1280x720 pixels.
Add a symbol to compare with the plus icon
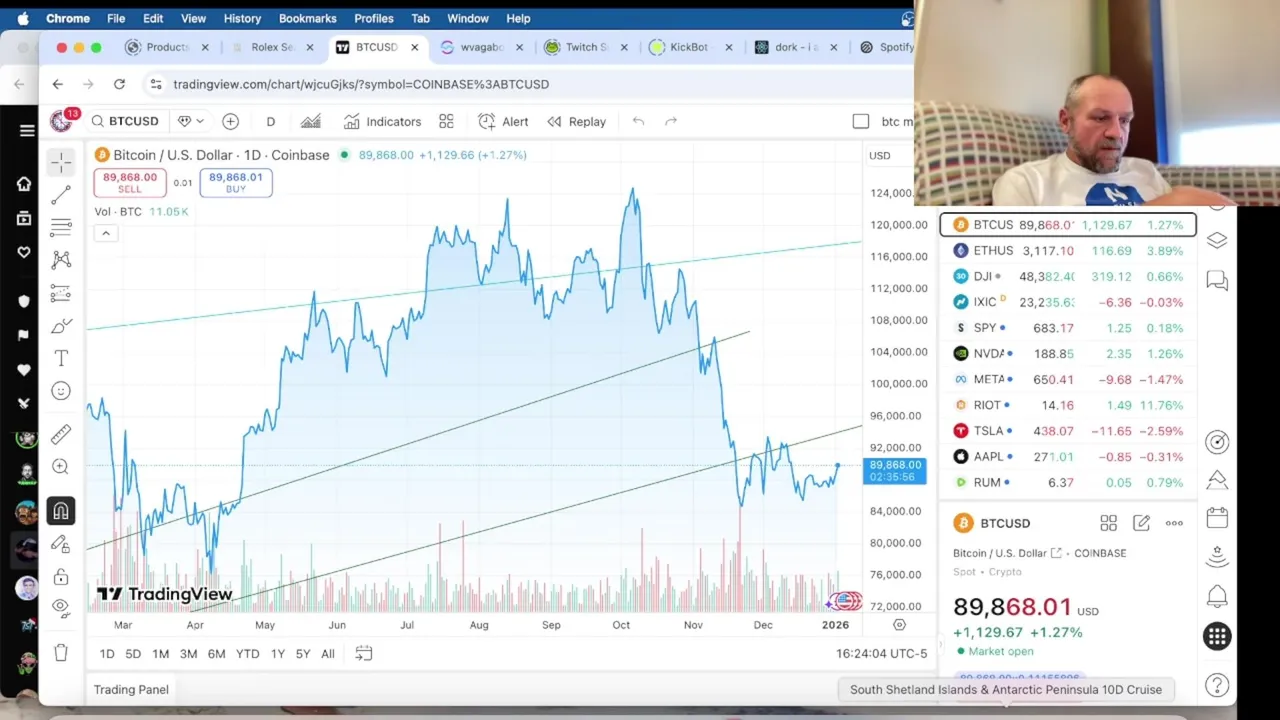tap(230, 121)
